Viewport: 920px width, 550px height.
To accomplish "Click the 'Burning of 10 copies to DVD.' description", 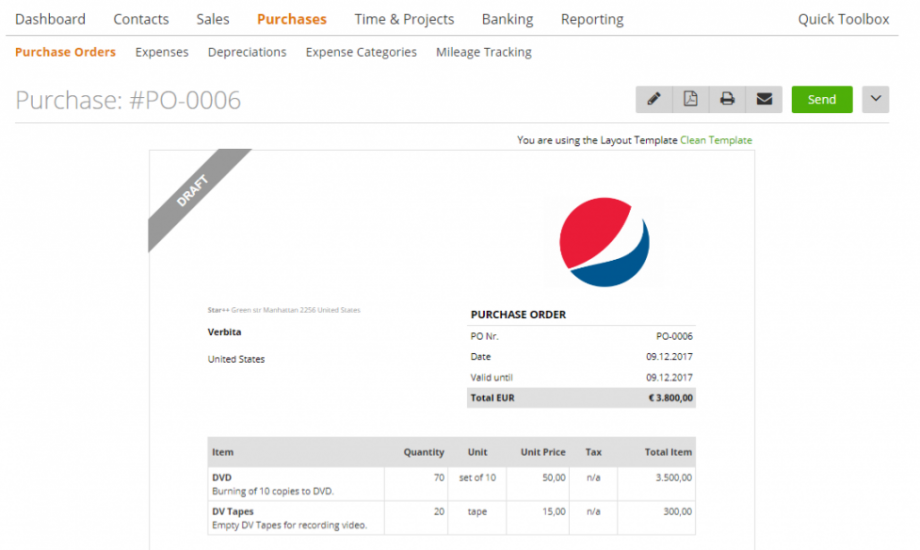I will click(x=273, y=491).
